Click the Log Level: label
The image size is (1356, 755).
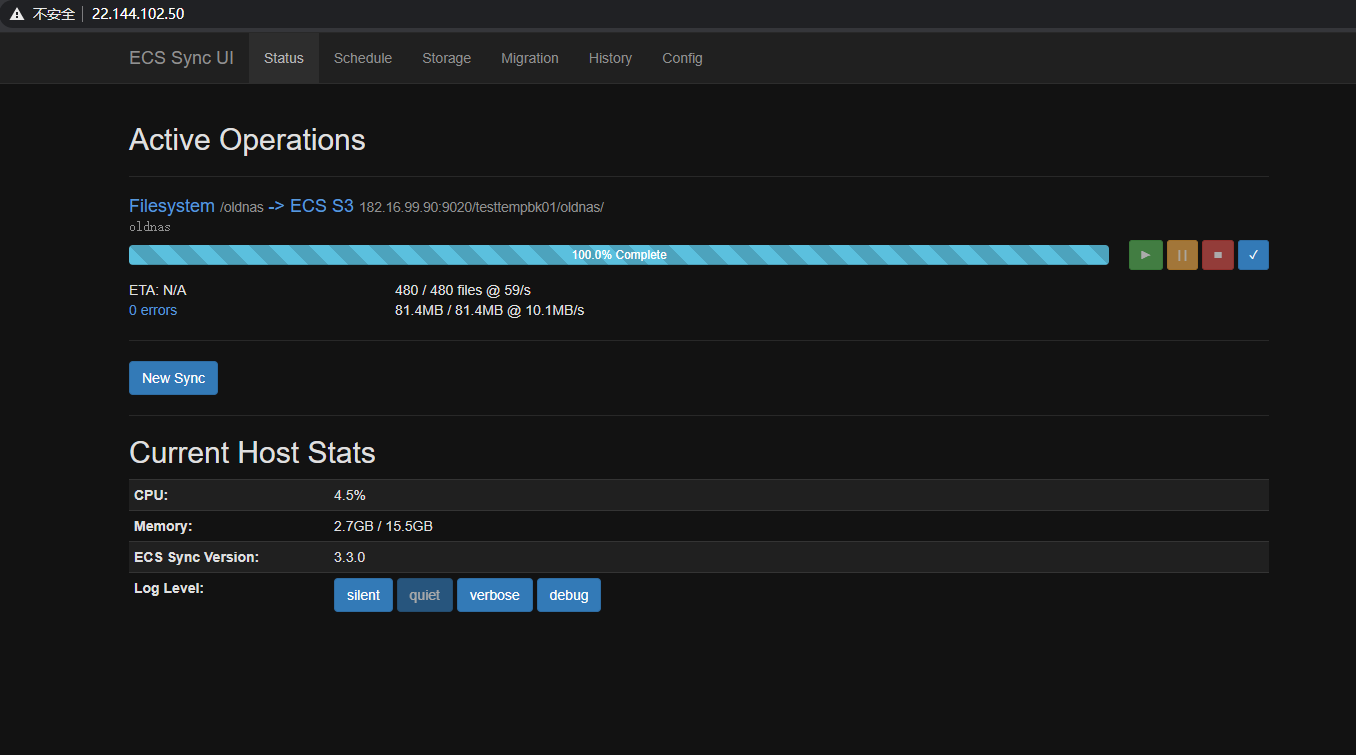click(169, 588)
